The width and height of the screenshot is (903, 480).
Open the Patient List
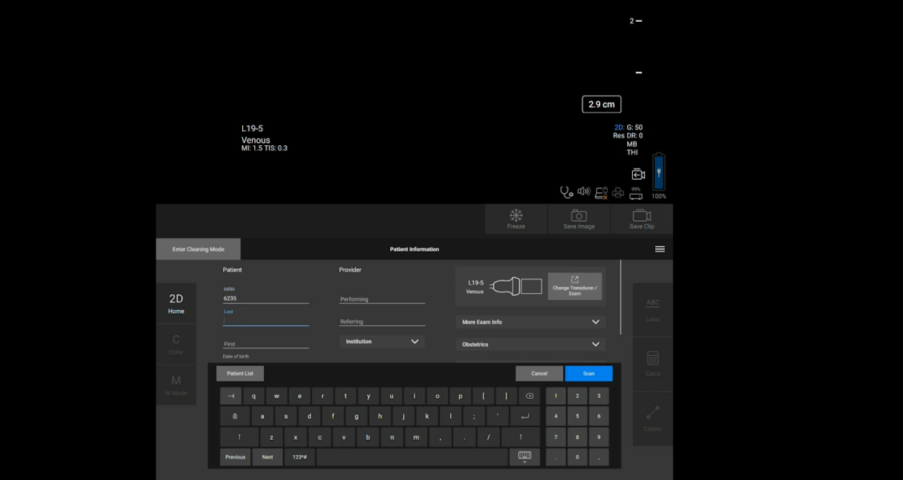pos(240,373)
